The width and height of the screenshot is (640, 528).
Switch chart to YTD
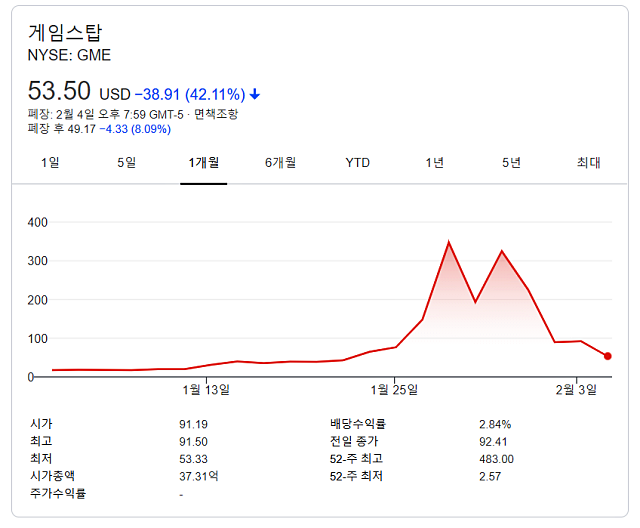coord(358,163)
